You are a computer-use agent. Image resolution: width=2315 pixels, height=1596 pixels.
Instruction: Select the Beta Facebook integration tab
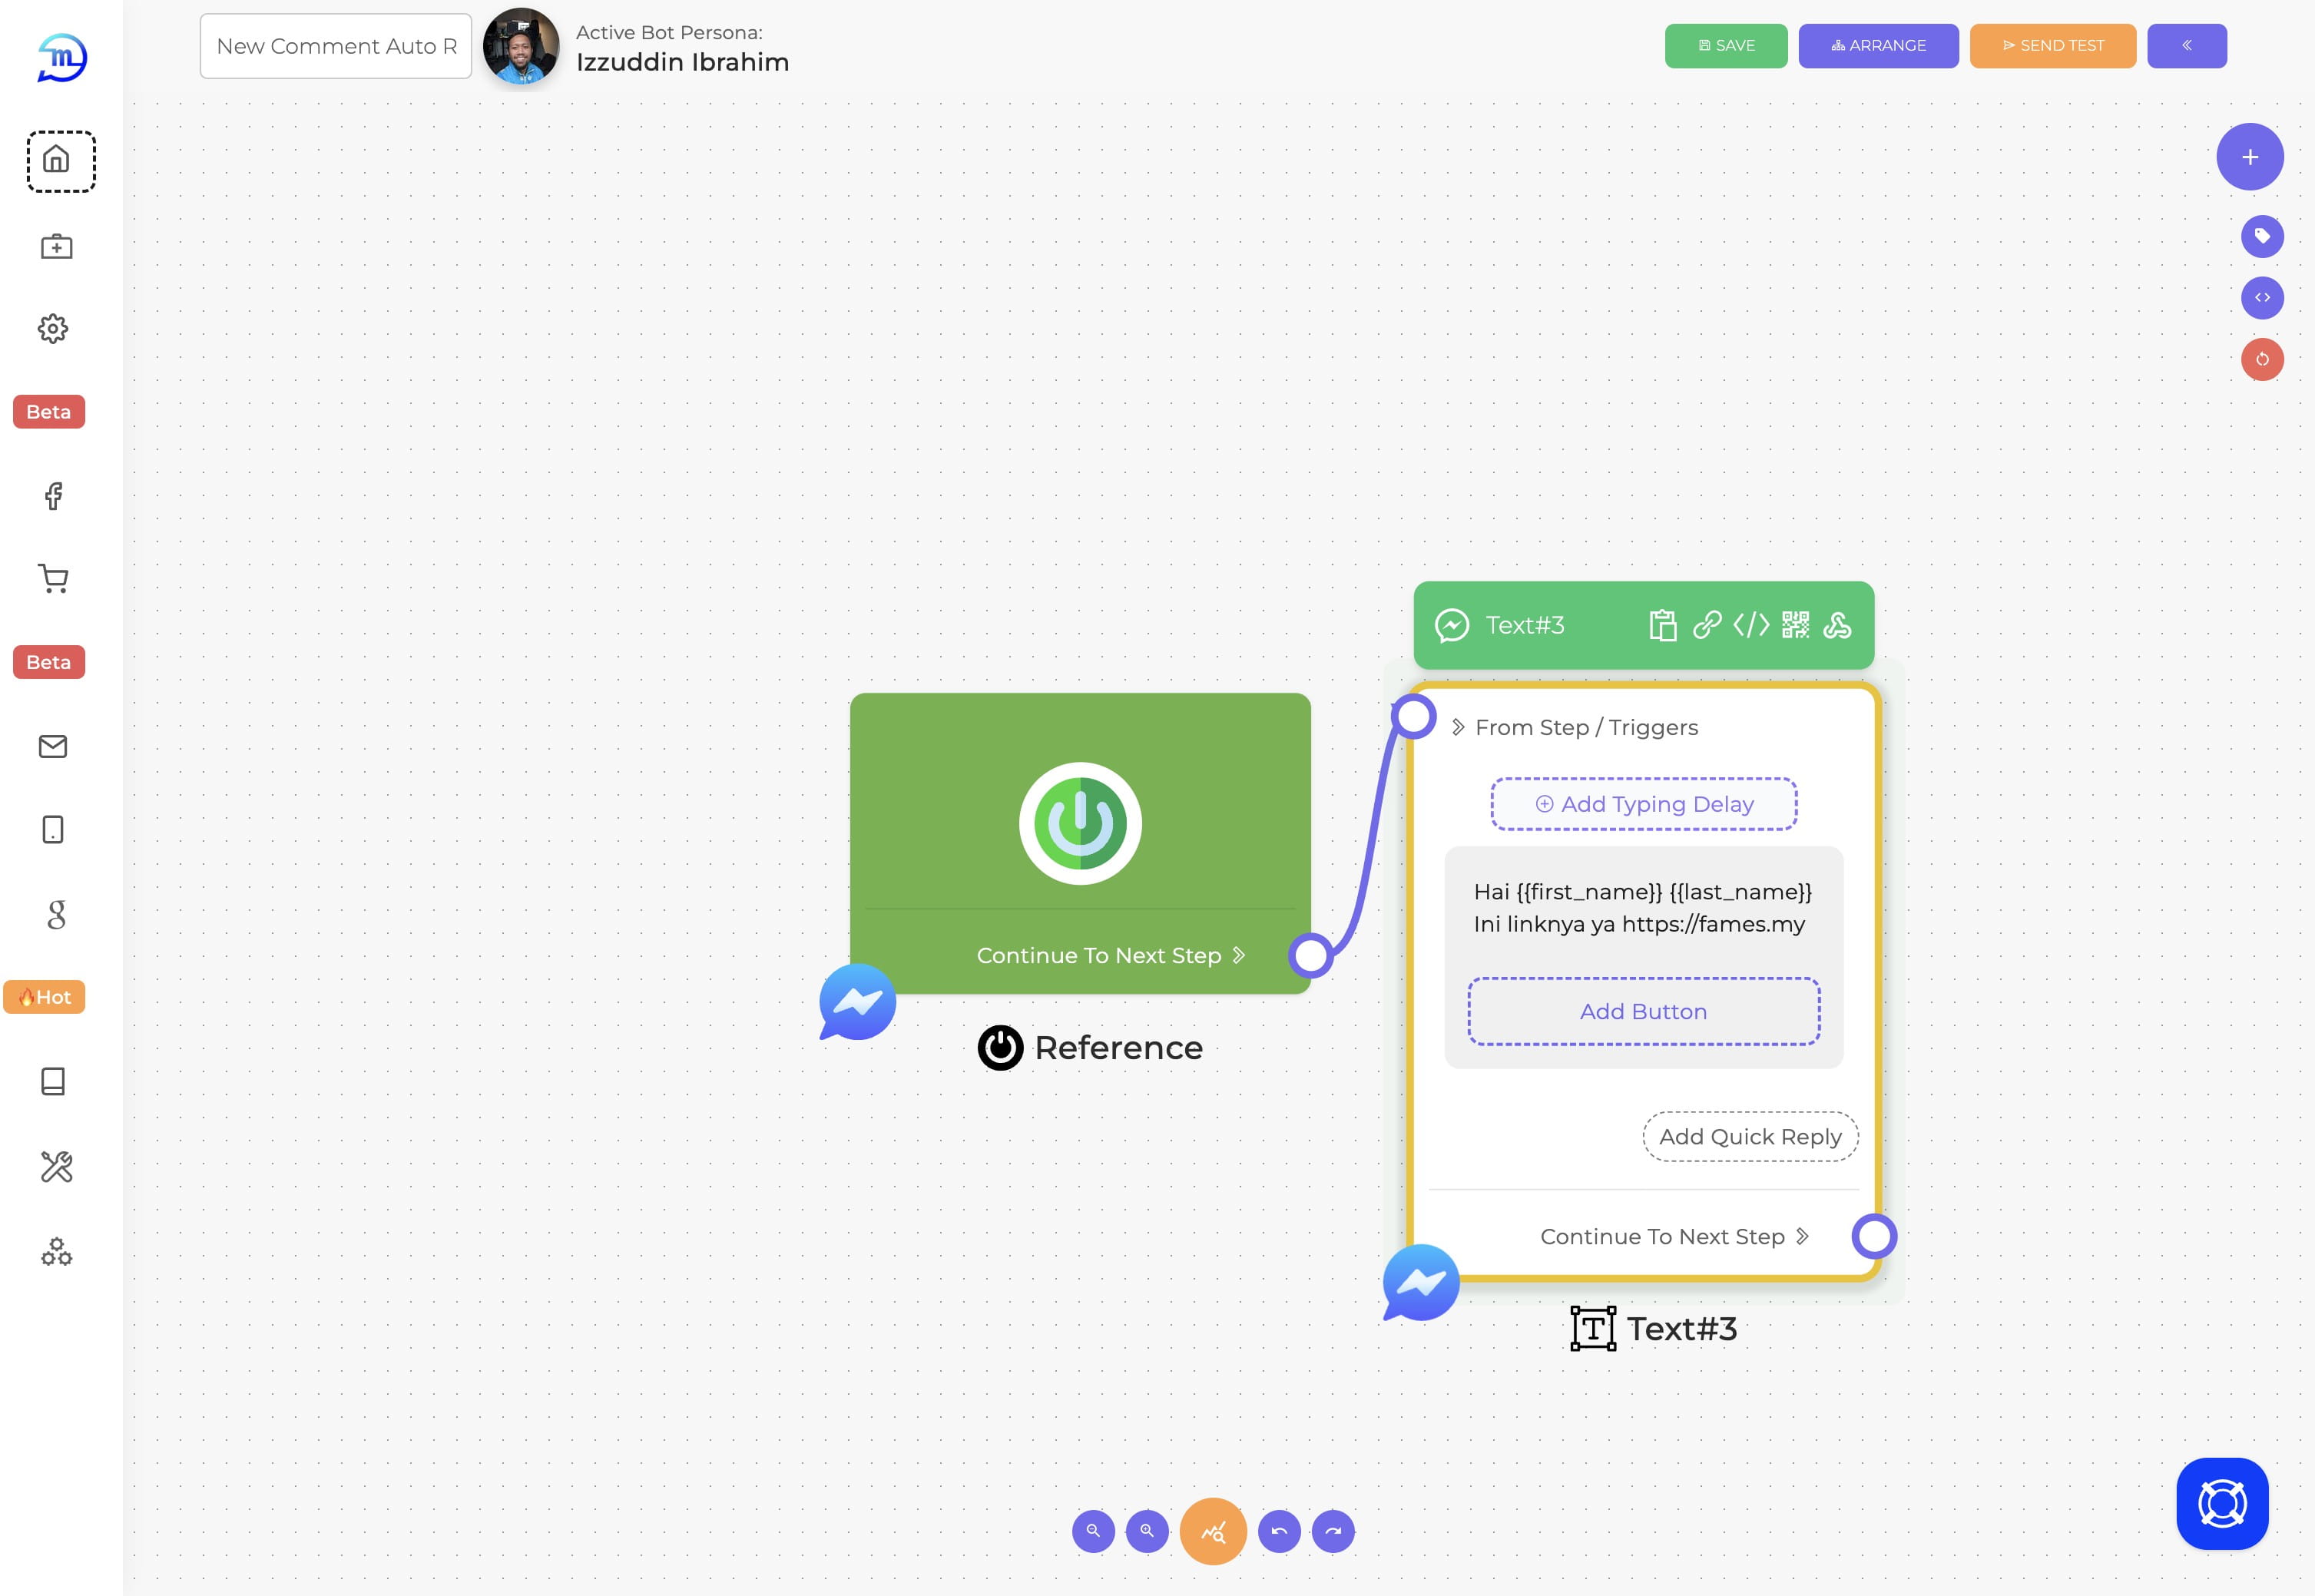[x=53, y=495]
